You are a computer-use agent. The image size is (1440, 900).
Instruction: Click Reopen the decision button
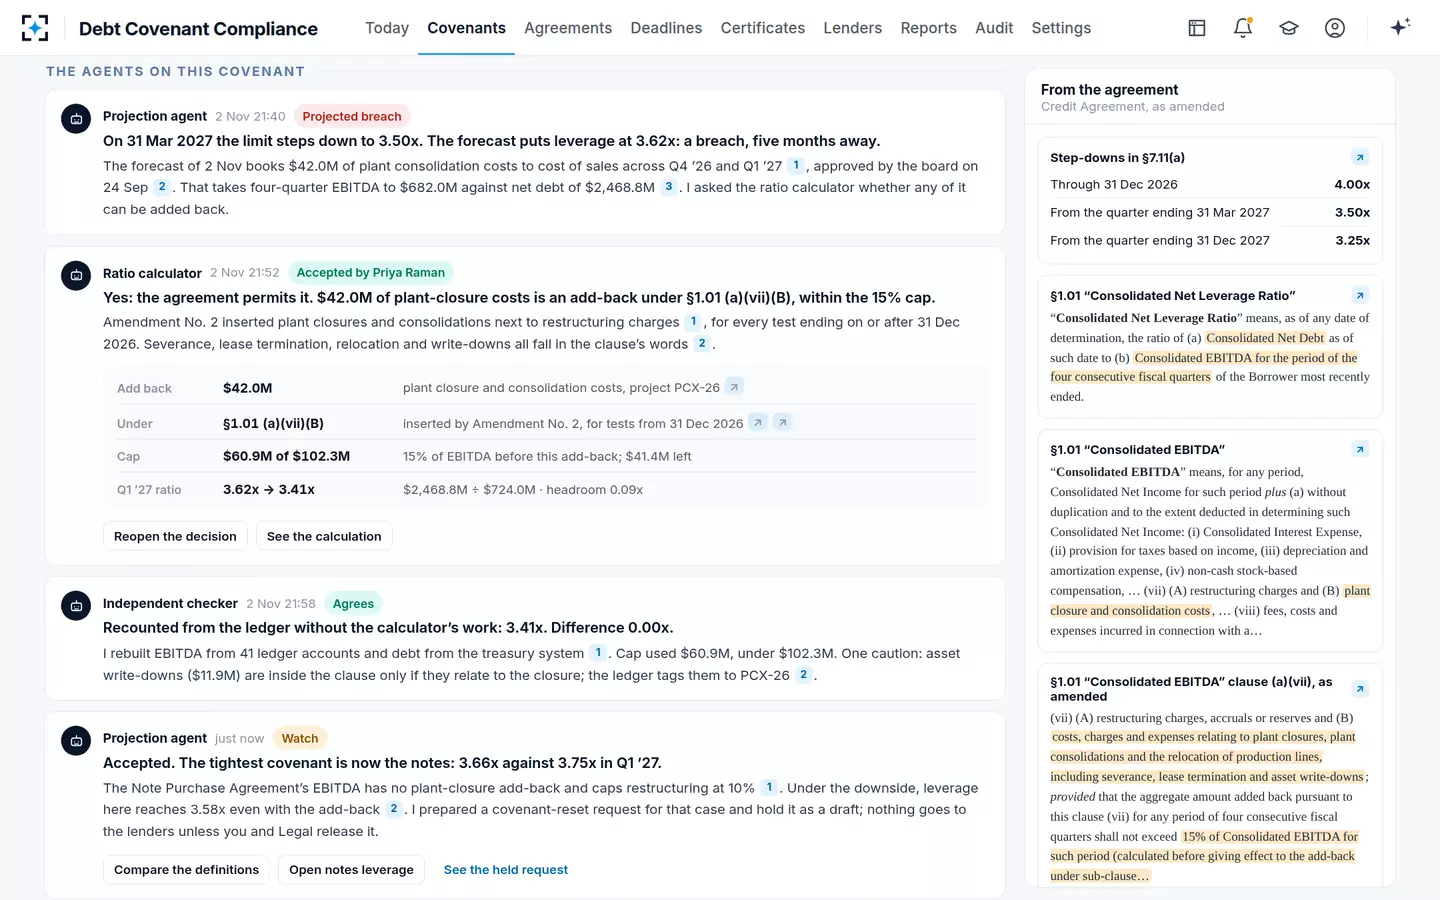(175, 536)
